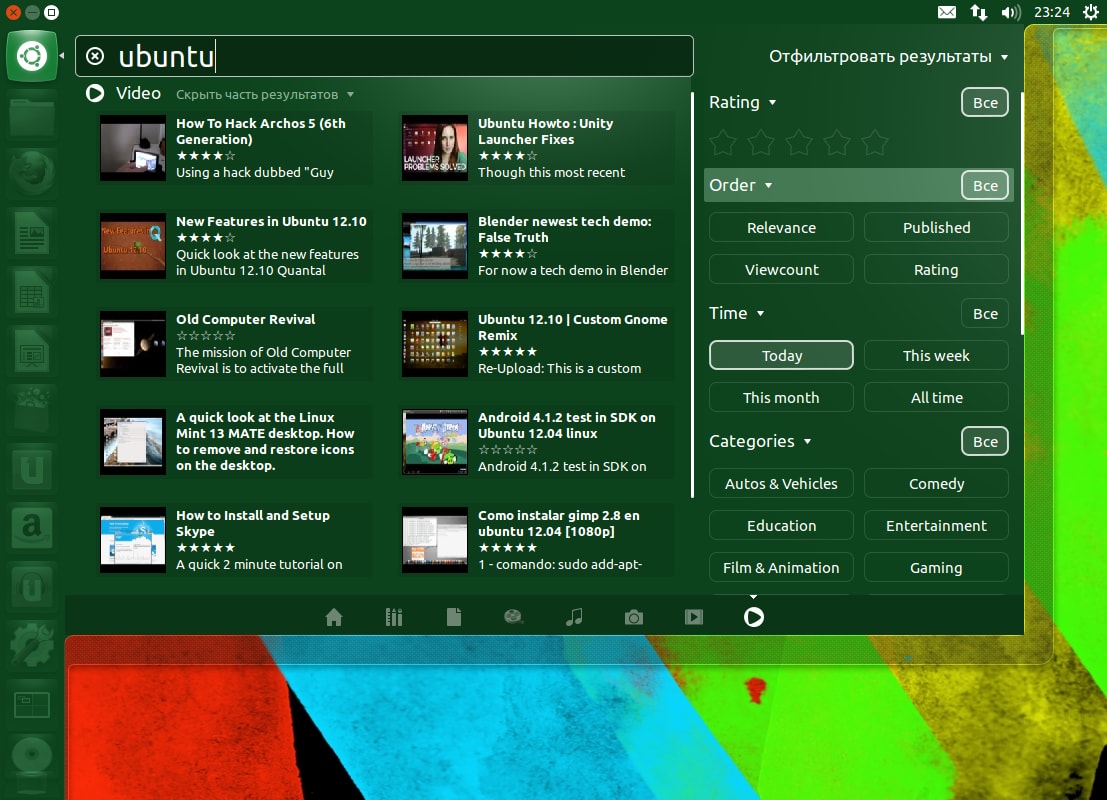Collapse the Categories filter section
The height and width of the screenshot is (800, 1107).
tap(760, 441)
